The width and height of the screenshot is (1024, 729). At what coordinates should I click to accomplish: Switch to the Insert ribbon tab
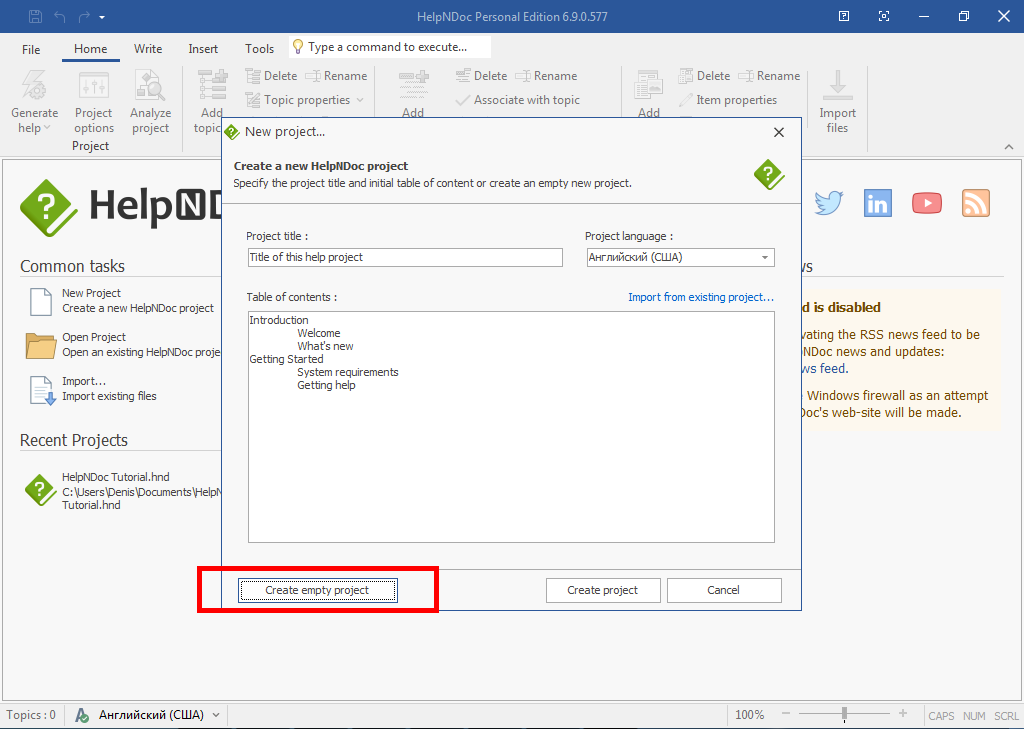(x=203, y=49)
